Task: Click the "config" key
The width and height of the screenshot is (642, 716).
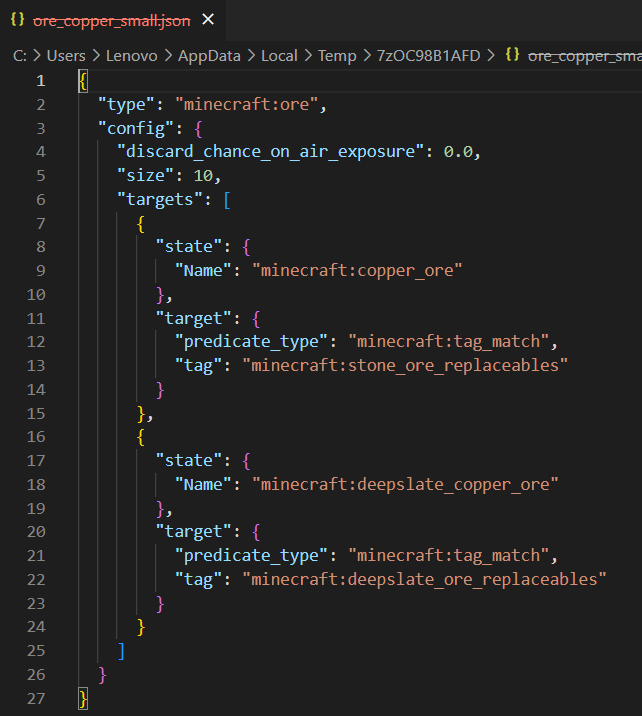Action: 136,128
